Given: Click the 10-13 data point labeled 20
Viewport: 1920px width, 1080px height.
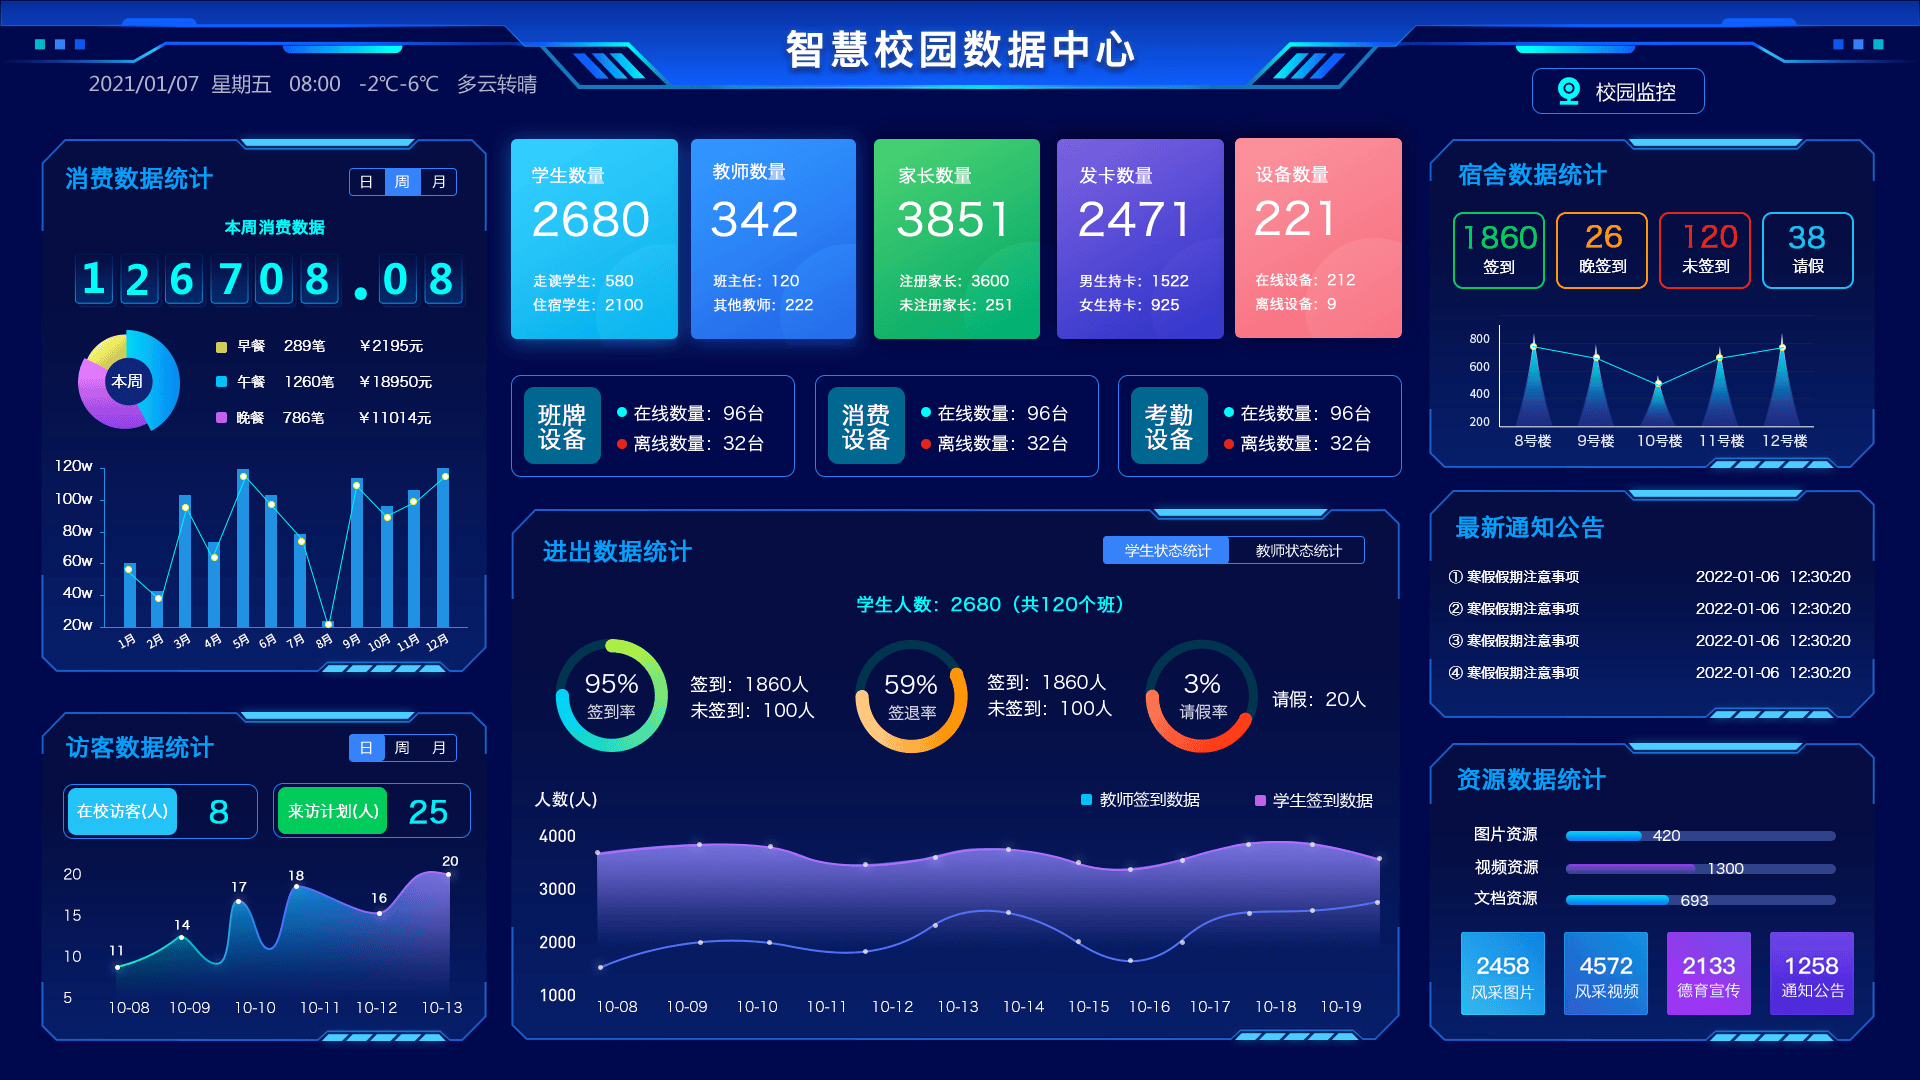Looking at the screenshot, I should pyautogui.click(x=448, y=875).
